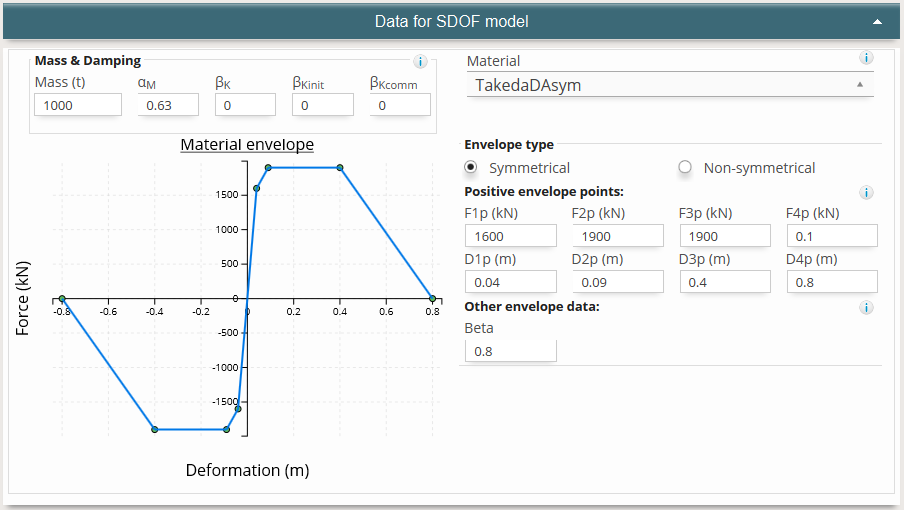Show info for Other envelope data

point(867,307)
